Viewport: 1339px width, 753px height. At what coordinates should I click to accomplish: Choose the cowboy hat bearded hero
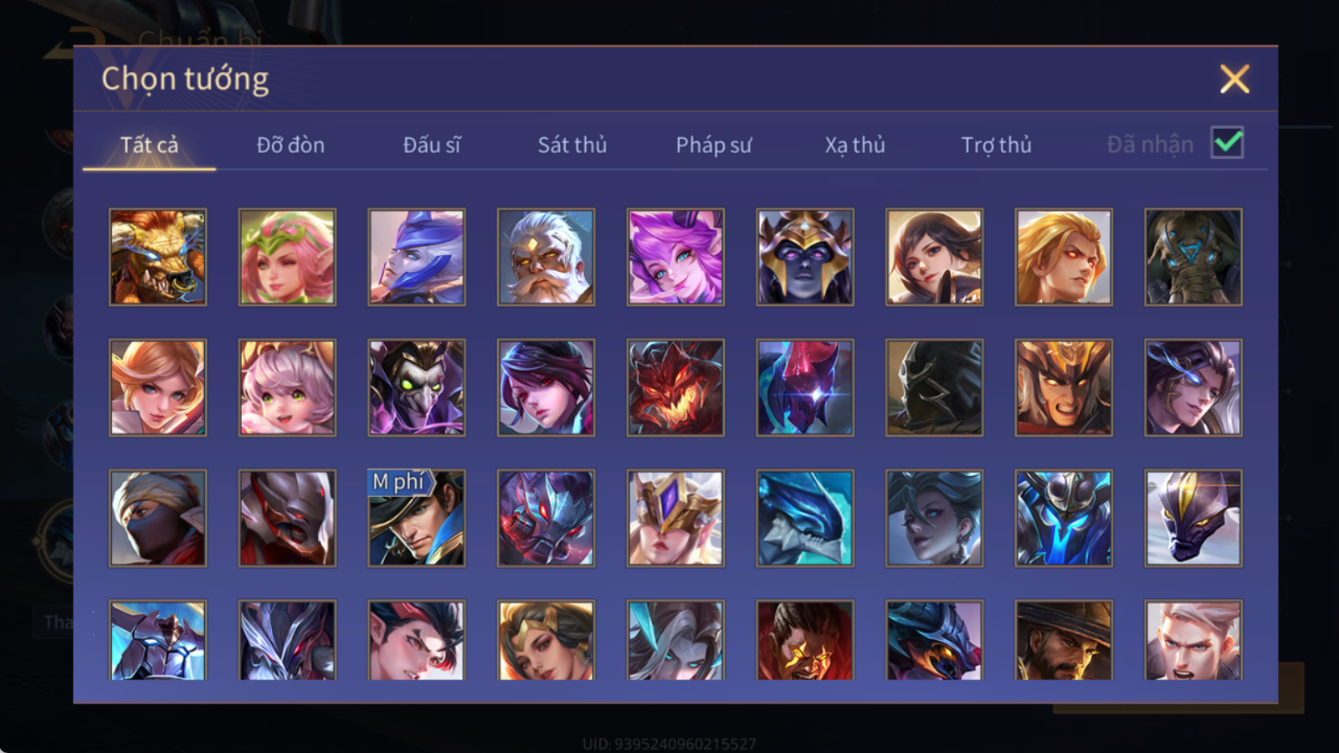pyautogui.click(x=1064, y=640)
